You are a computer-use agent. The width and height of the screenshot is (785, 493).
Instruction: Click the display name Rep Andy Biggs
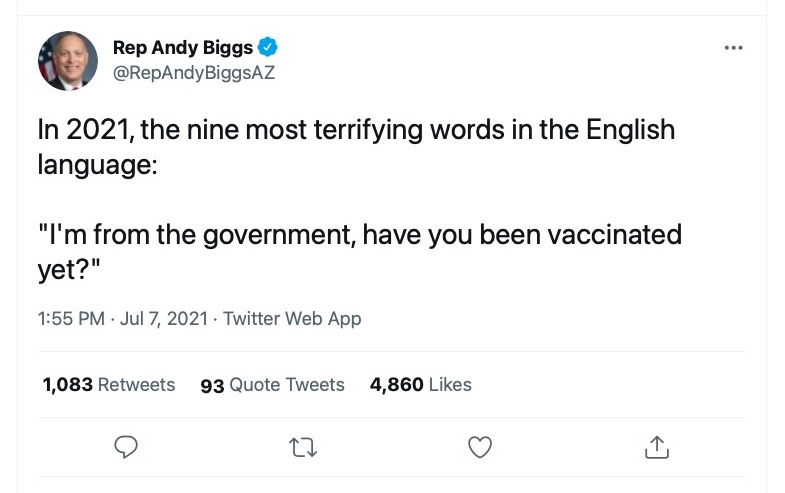tap(182, 47)
